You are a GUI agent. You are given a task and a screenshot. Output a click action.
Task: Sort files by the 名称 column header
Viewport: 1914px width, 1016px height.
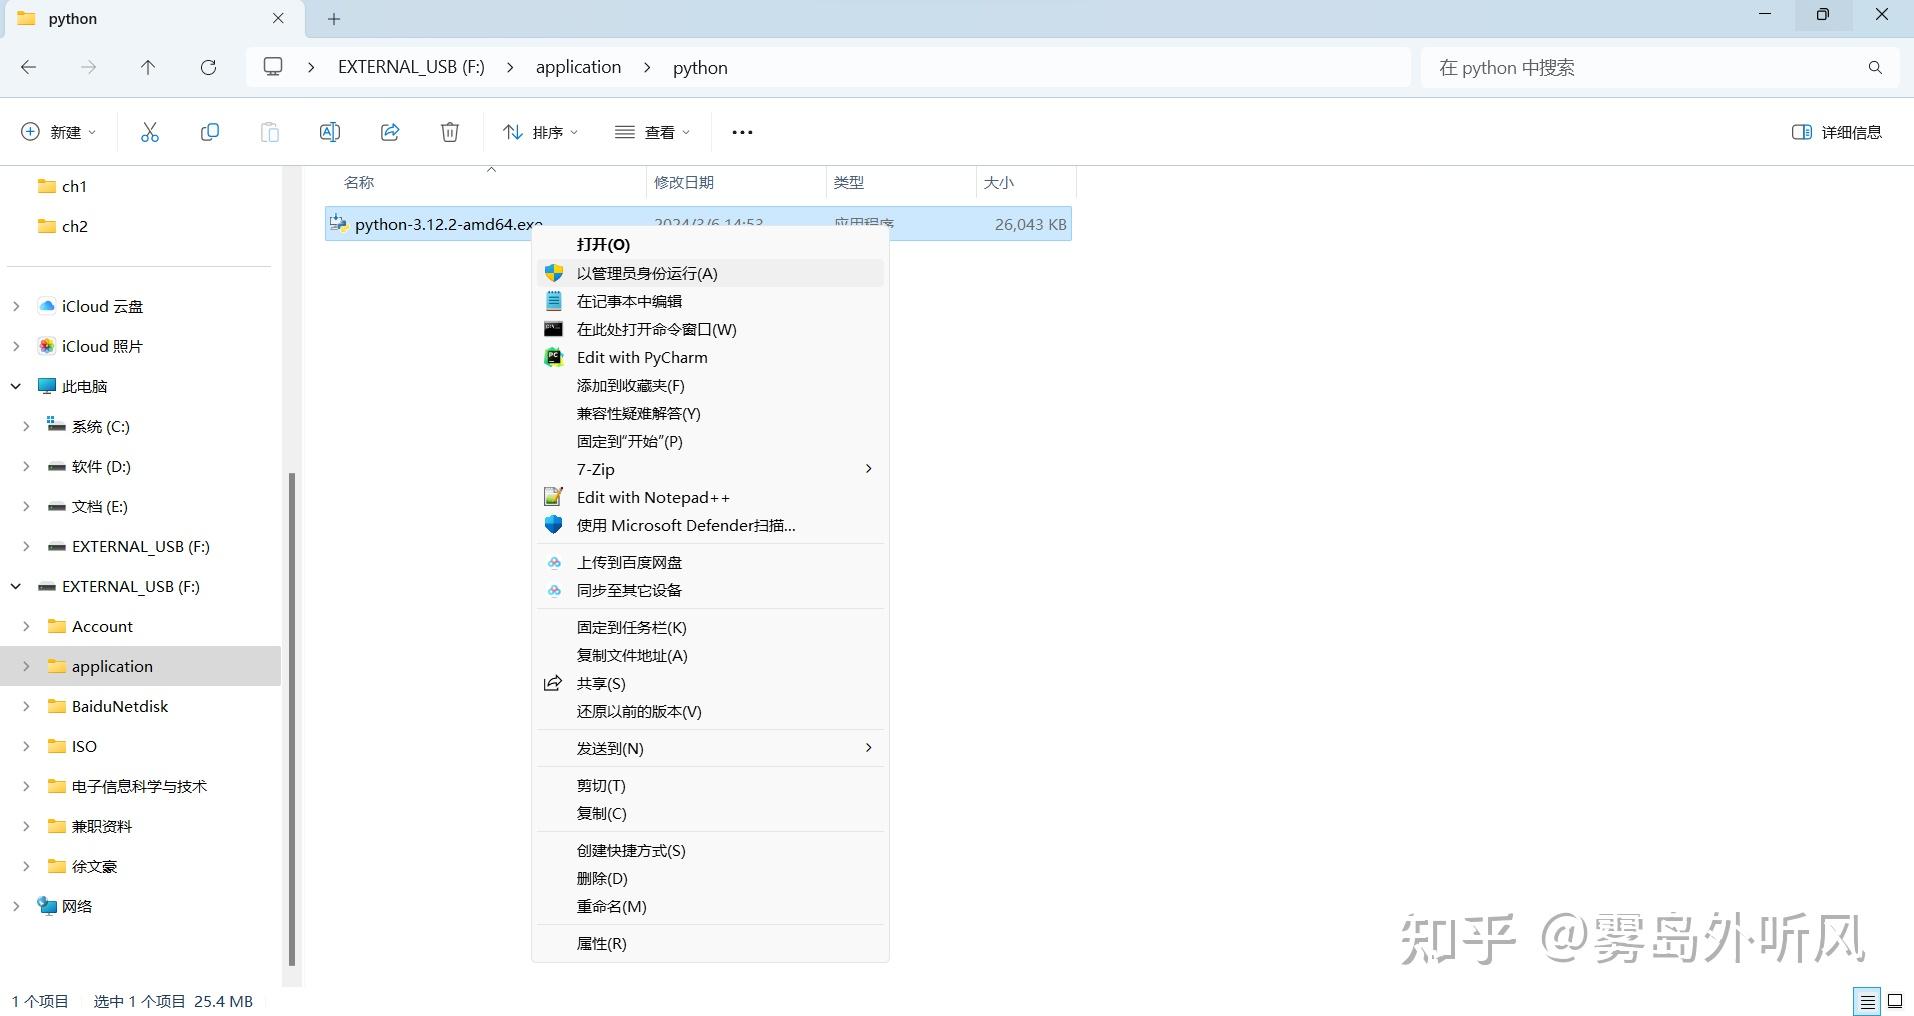359,182
